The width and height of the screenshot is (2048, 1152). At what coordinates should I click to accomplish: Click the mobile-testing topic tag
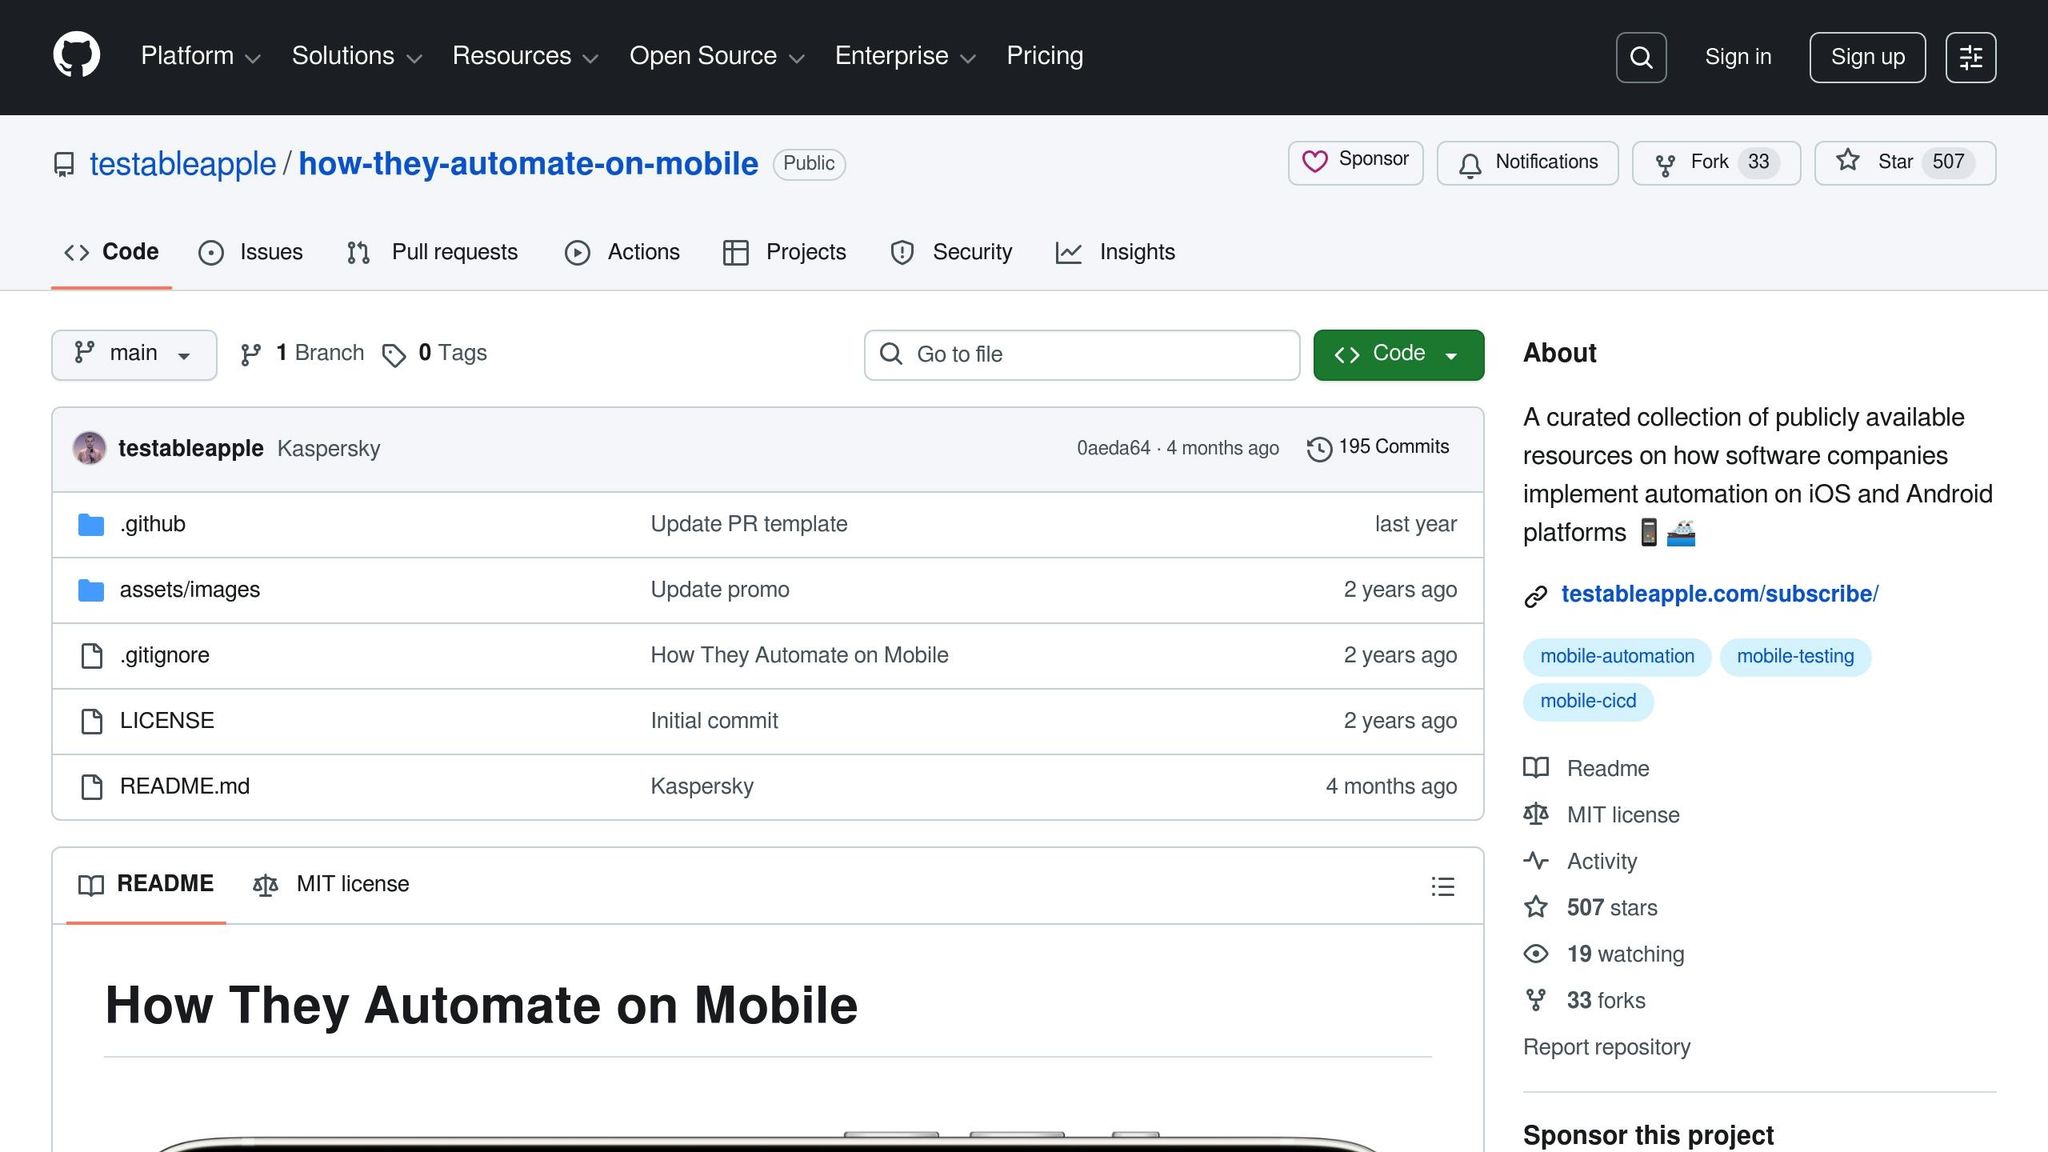point(1794,656)
